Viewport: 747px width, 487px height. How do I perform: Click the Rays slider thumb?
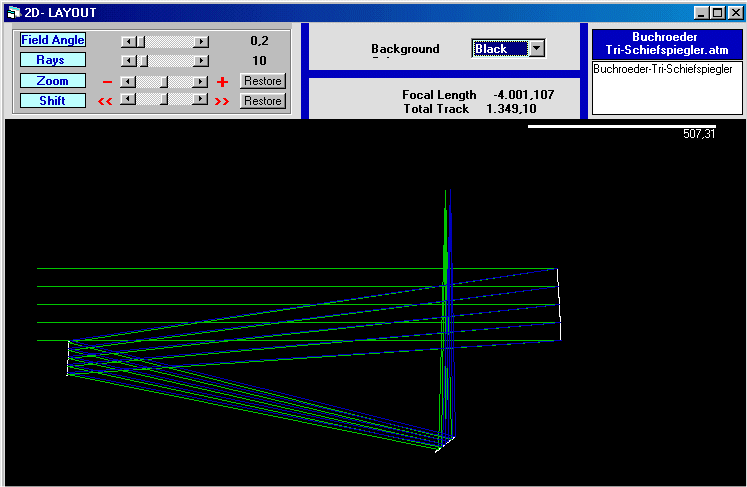click(x=143, y=61)
